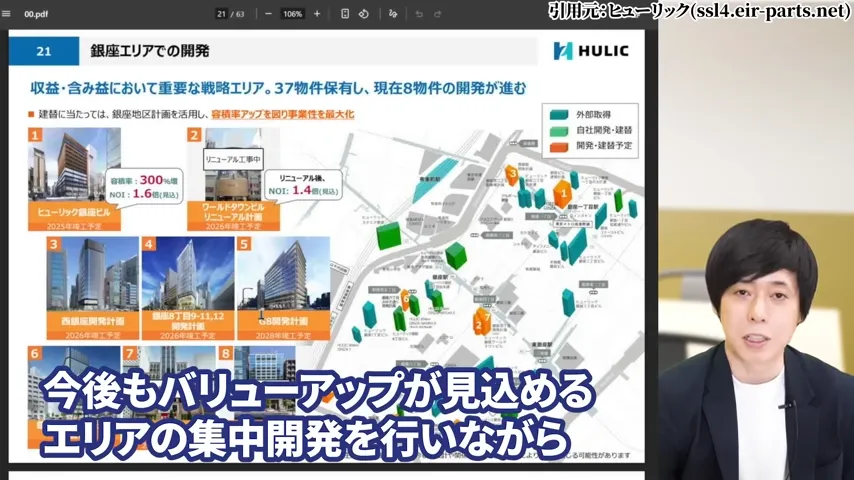The width and height of the screenshot is (854, 480).
Task: Click the 西銀座開発計画 orange label
Action: click(x=93, y=326)
